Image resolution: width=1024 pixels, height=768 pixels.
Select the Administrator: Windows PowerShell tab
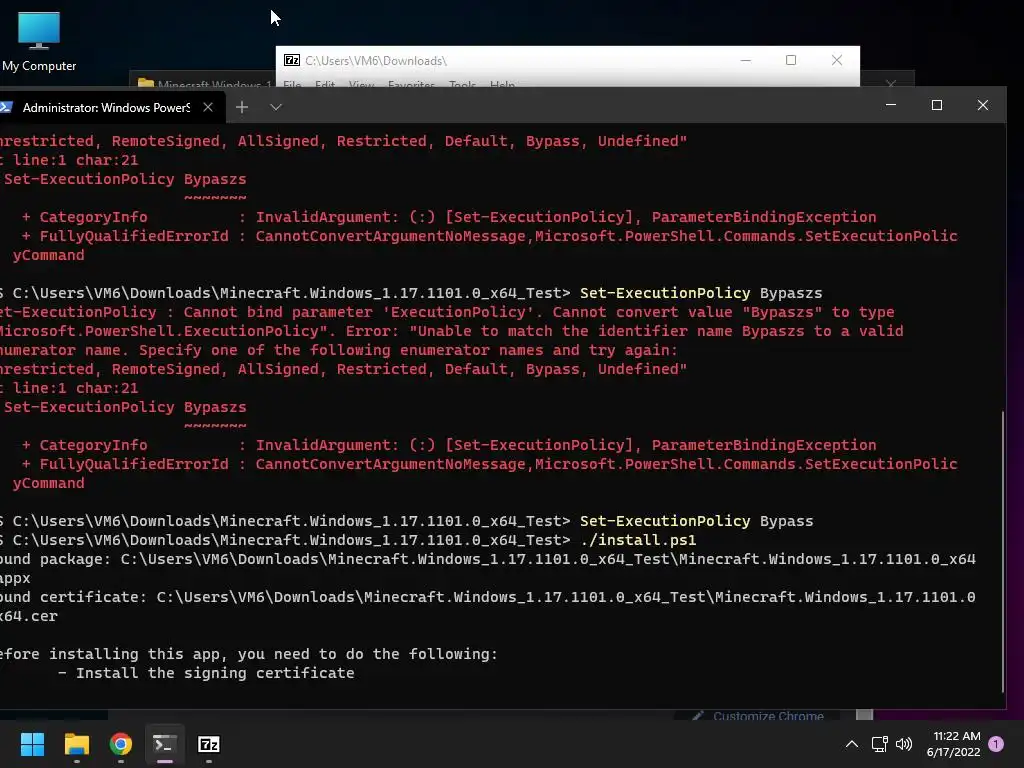[x=106, y=108]
